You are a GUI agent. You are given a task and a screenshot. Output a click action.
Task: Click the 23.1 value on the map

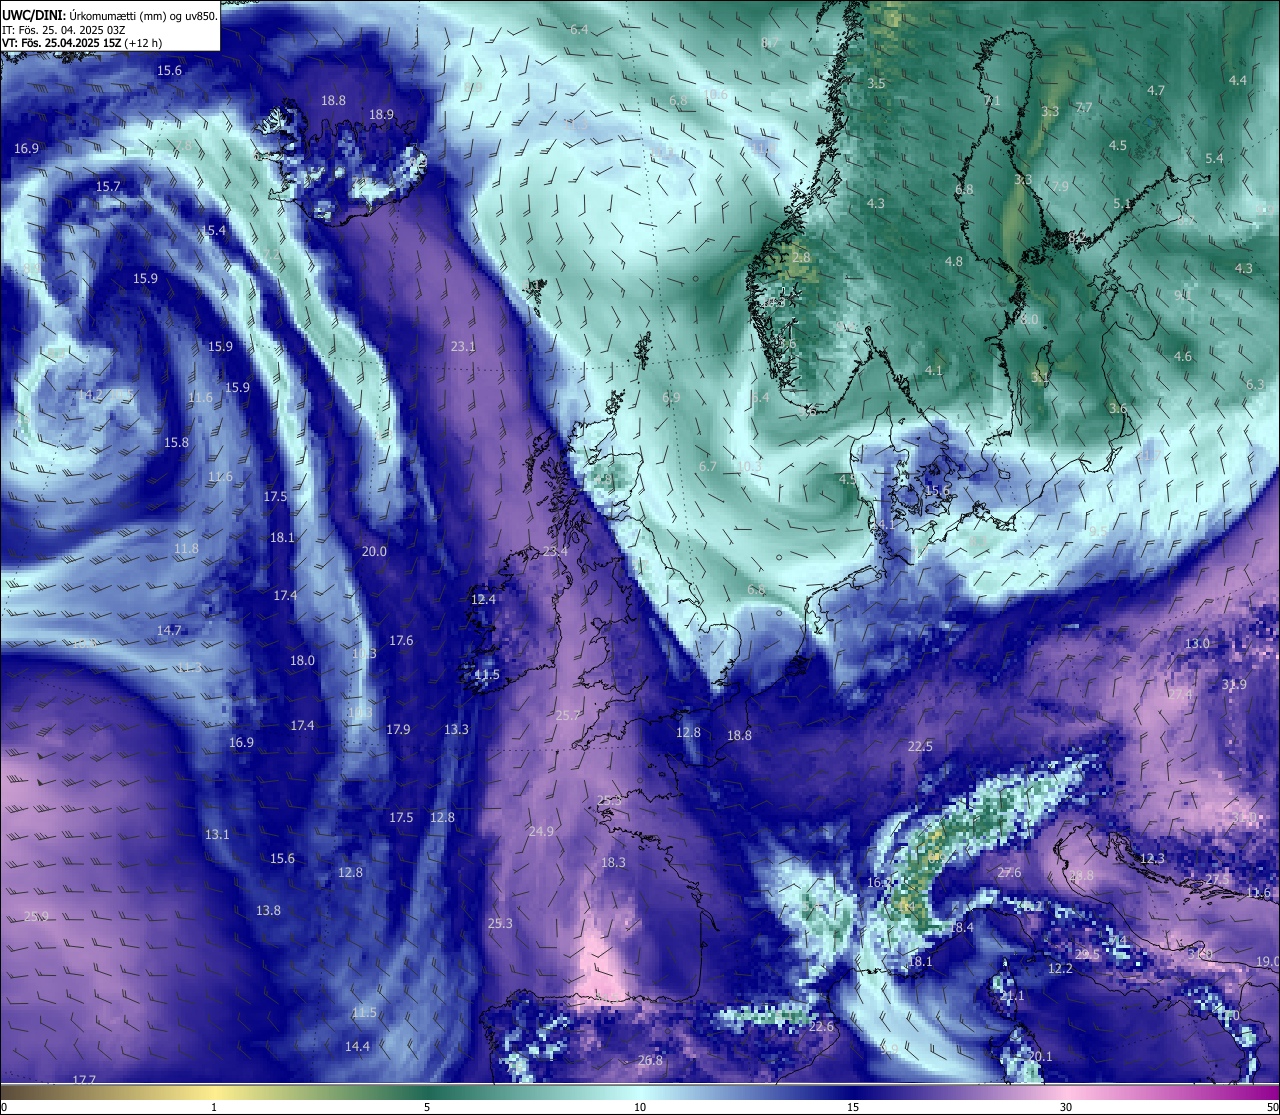tap(463, 347)
